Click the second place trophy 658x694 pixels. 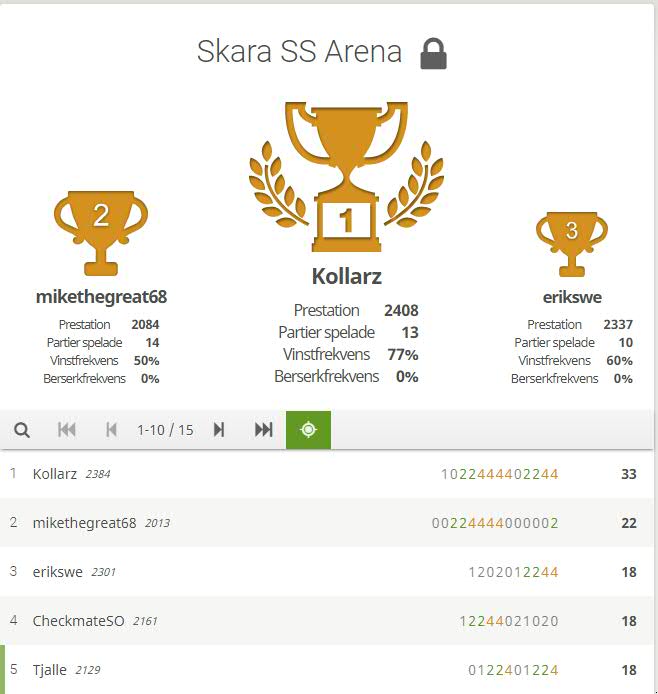pos(101,233)
